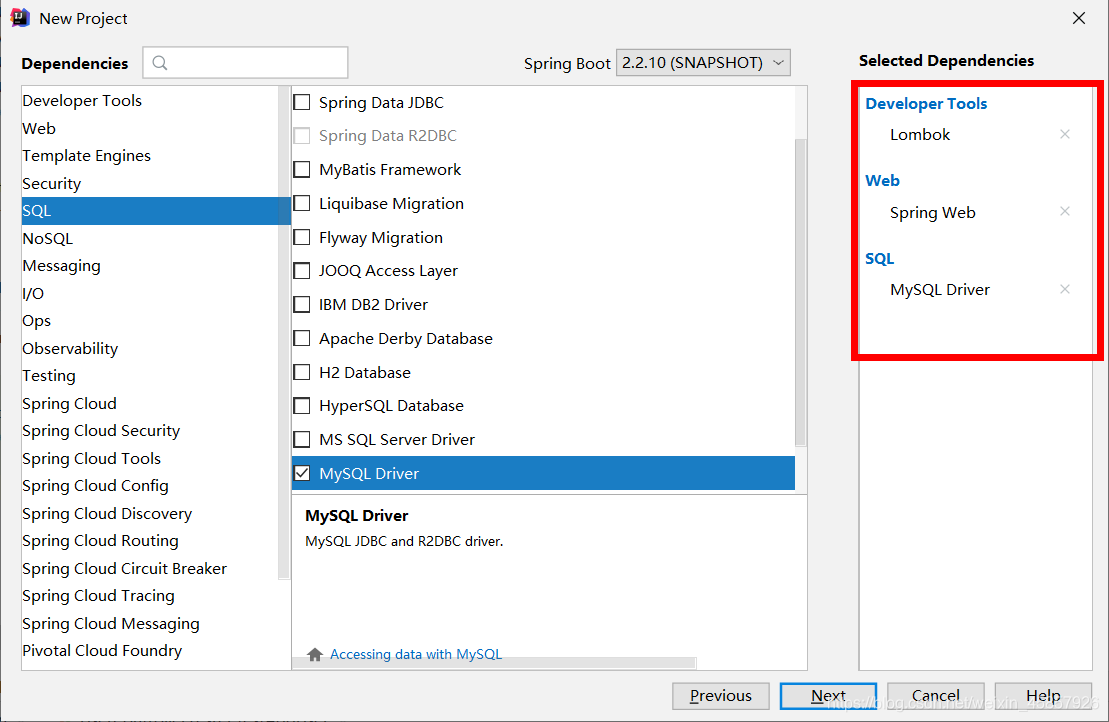Enable Flyway Migration dependency
Image resolution: width=1109 pixels, height=722 pixels.
302,238
